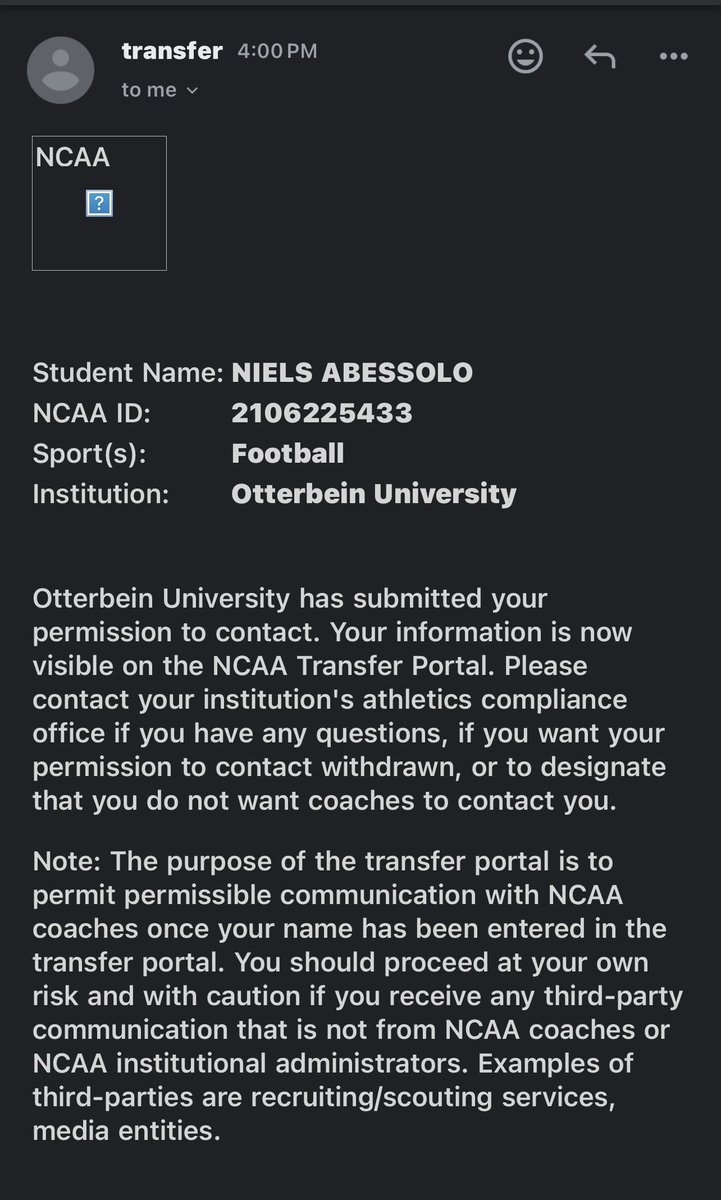
Task: Tap the reply arrow icon
Action: 599,56
